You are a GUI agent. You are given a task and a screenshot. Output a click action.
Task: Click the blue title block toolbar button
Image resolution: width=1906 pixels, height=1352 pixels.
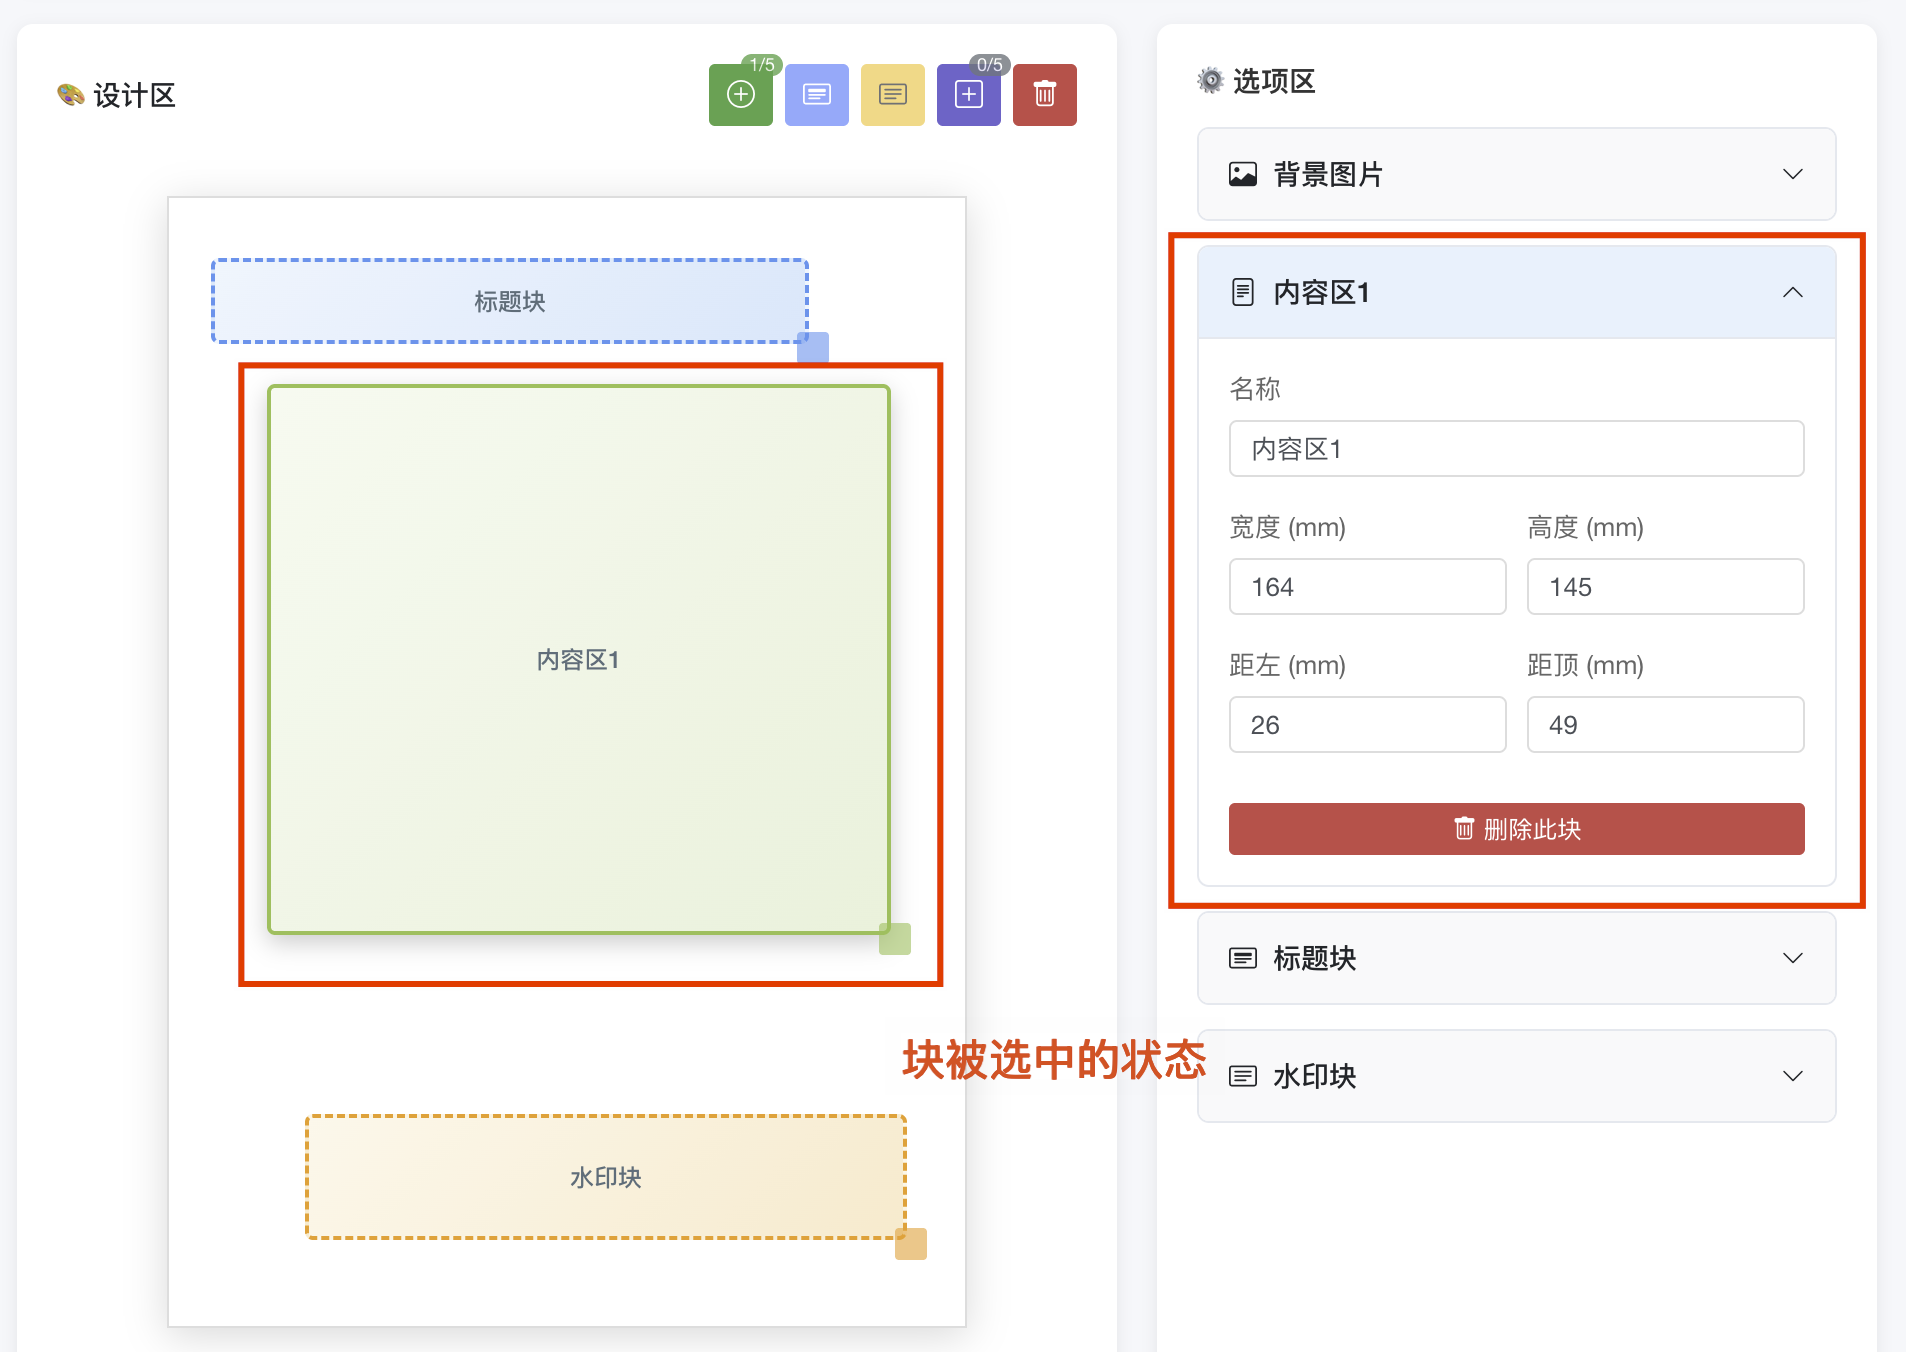(816, 95)
